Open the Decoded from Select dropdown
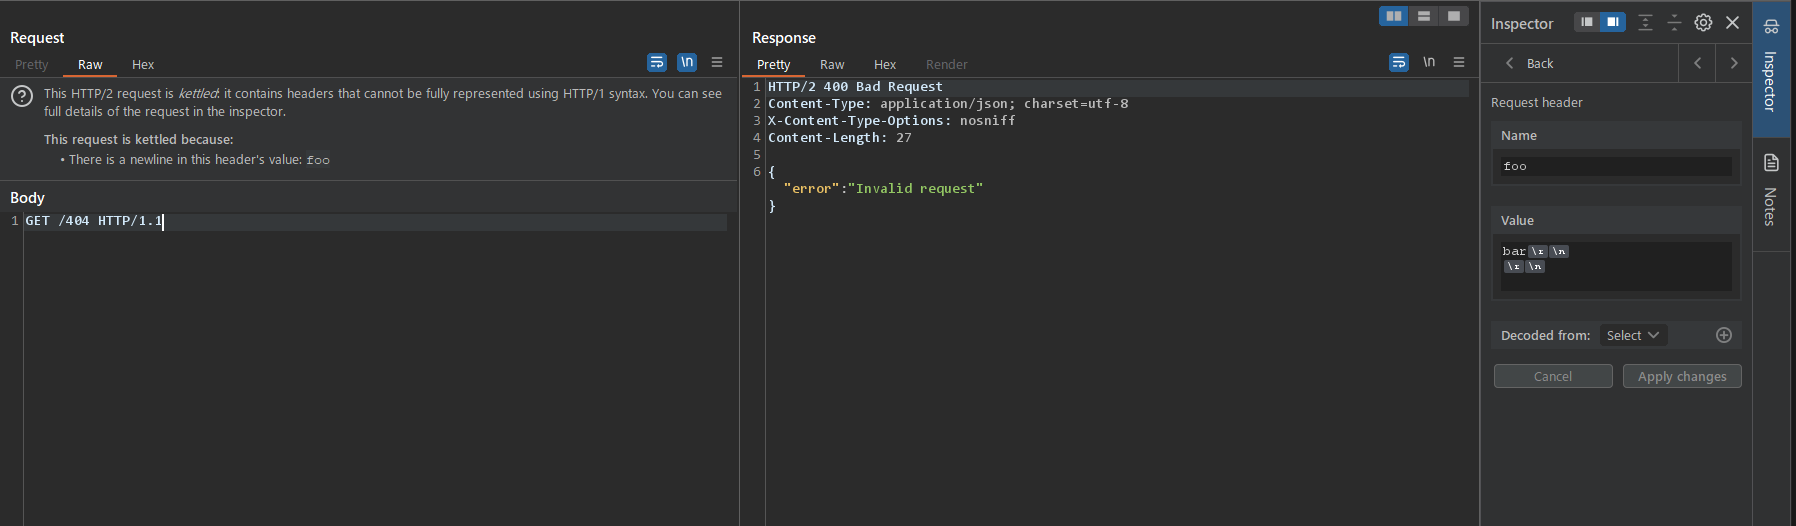The height and width of the screenshot is (526, 1796). click(1633, 335)
